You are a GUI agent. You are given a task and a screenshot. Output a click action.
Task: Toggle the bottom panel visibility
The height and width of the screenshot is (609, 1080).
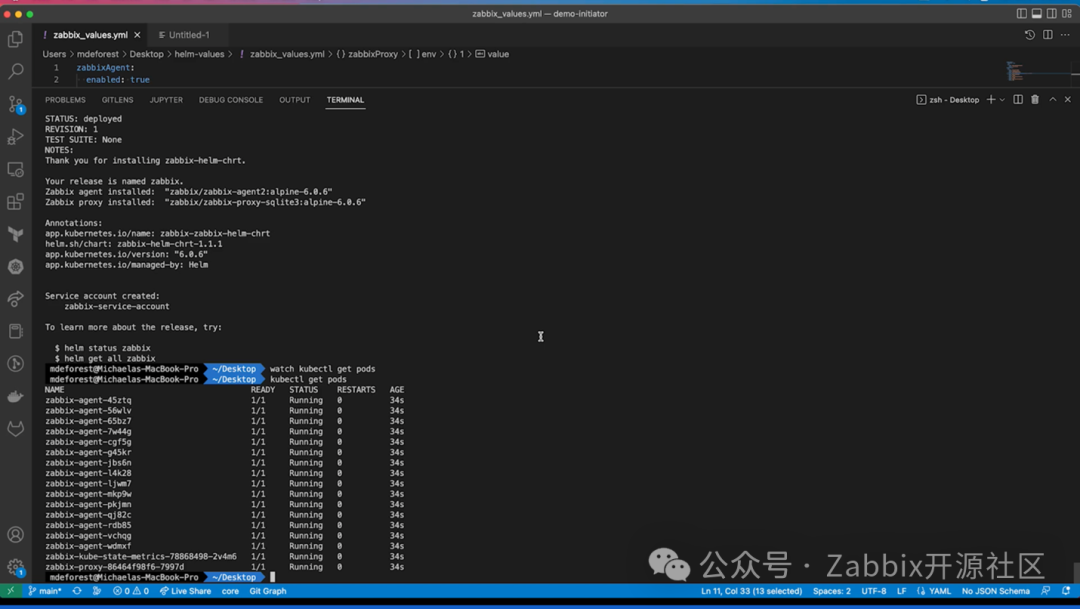click(1037, 14)
